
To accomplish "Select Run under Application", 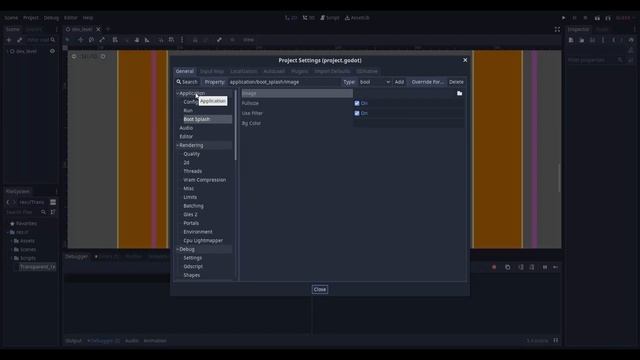I will pos(188,111).
